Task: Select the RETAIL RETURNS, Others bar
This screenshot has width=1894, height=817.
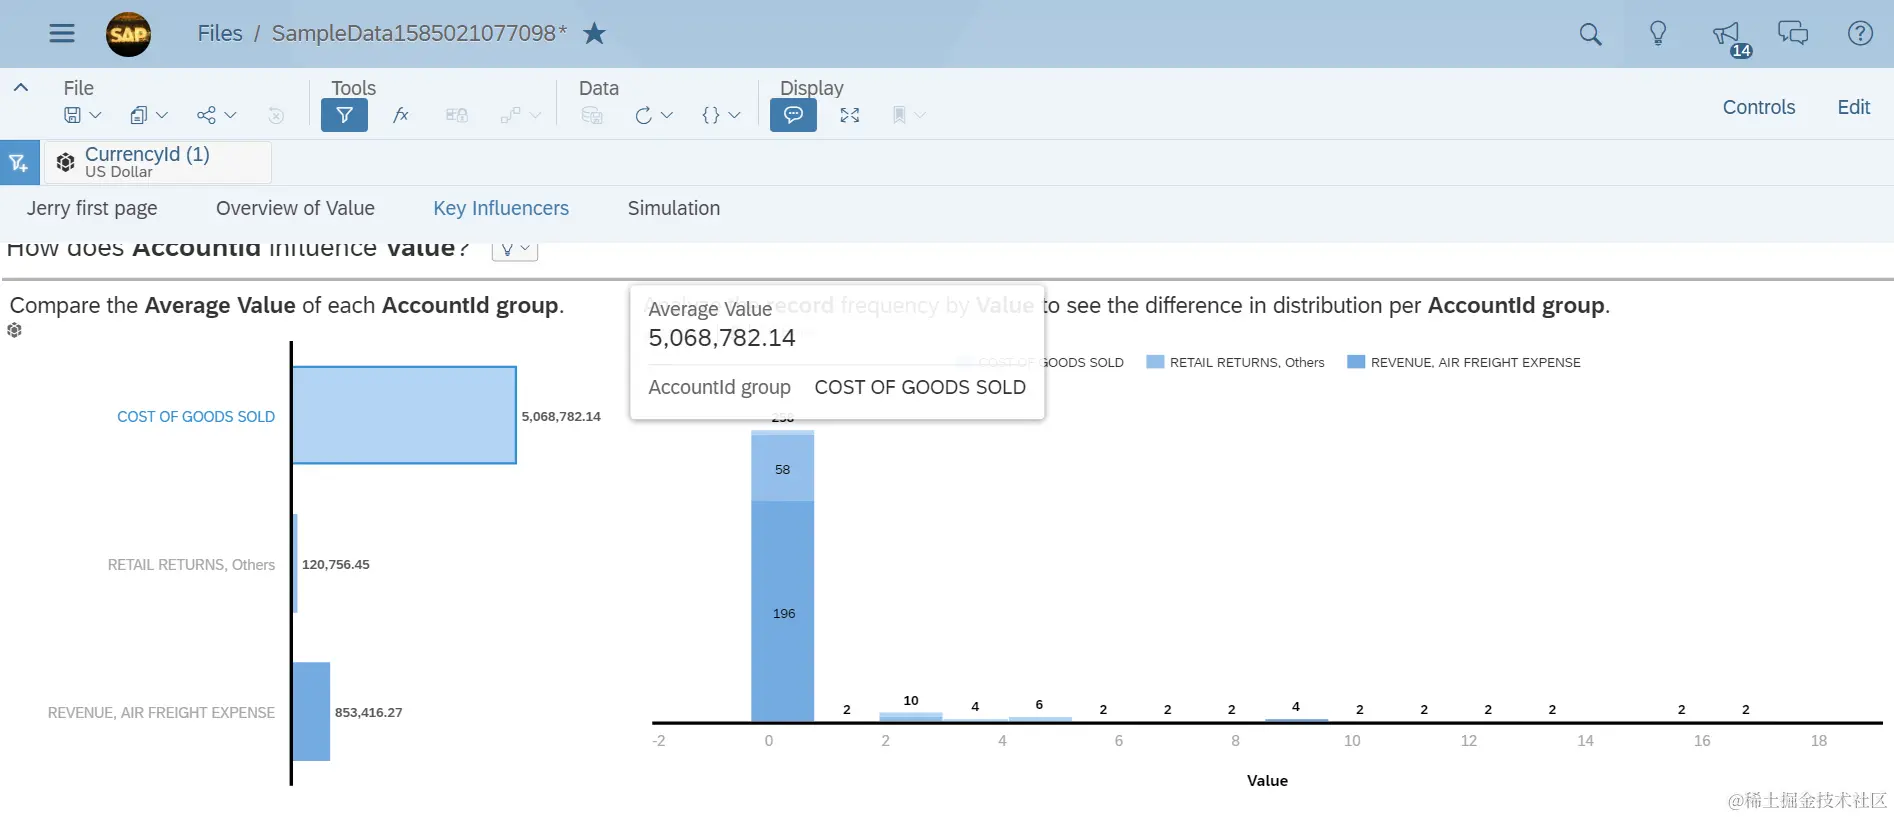Action: (295, 563)
